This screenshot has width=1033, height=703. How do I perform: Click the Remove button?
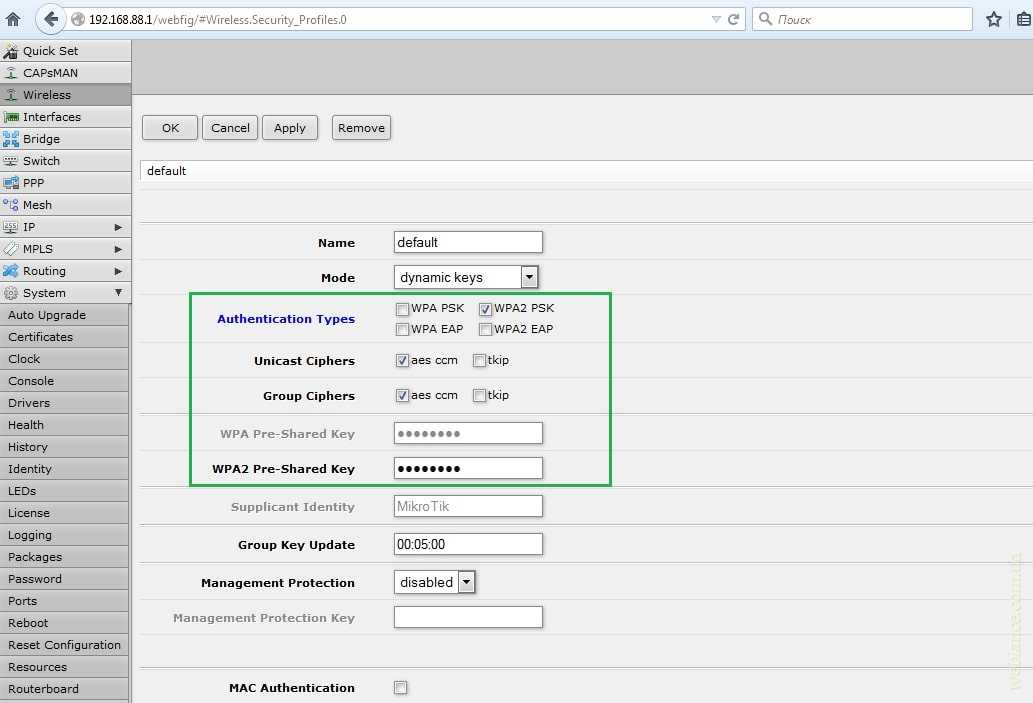click(x=361, y=128)
